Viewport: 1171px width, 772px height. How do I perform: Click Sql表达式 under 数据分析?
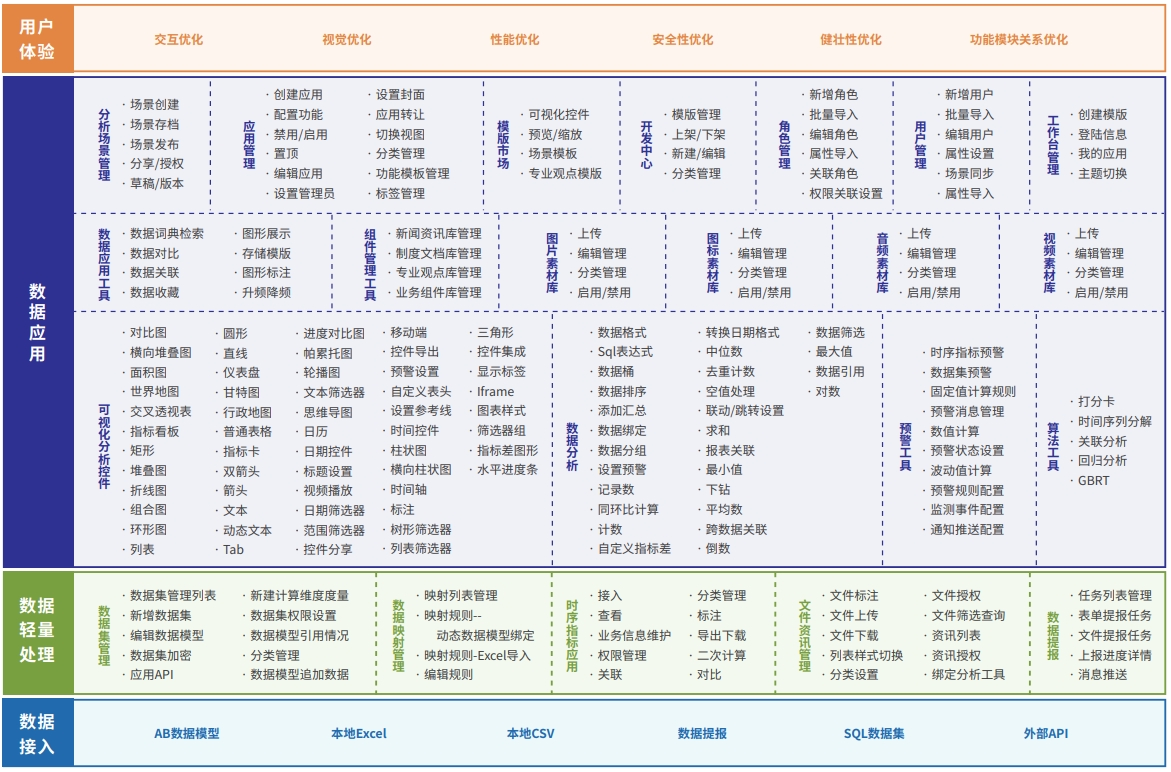click(625, 352)
